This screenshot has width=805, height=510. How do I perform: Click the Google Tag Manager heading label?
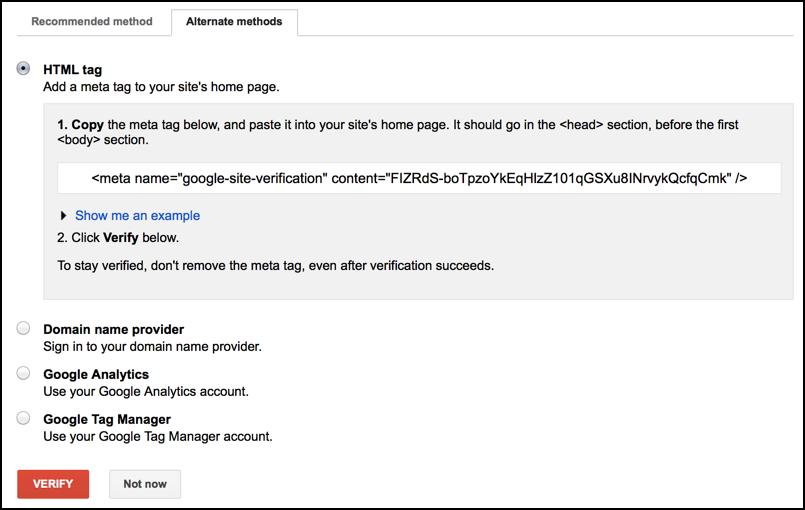pos(107,419)
